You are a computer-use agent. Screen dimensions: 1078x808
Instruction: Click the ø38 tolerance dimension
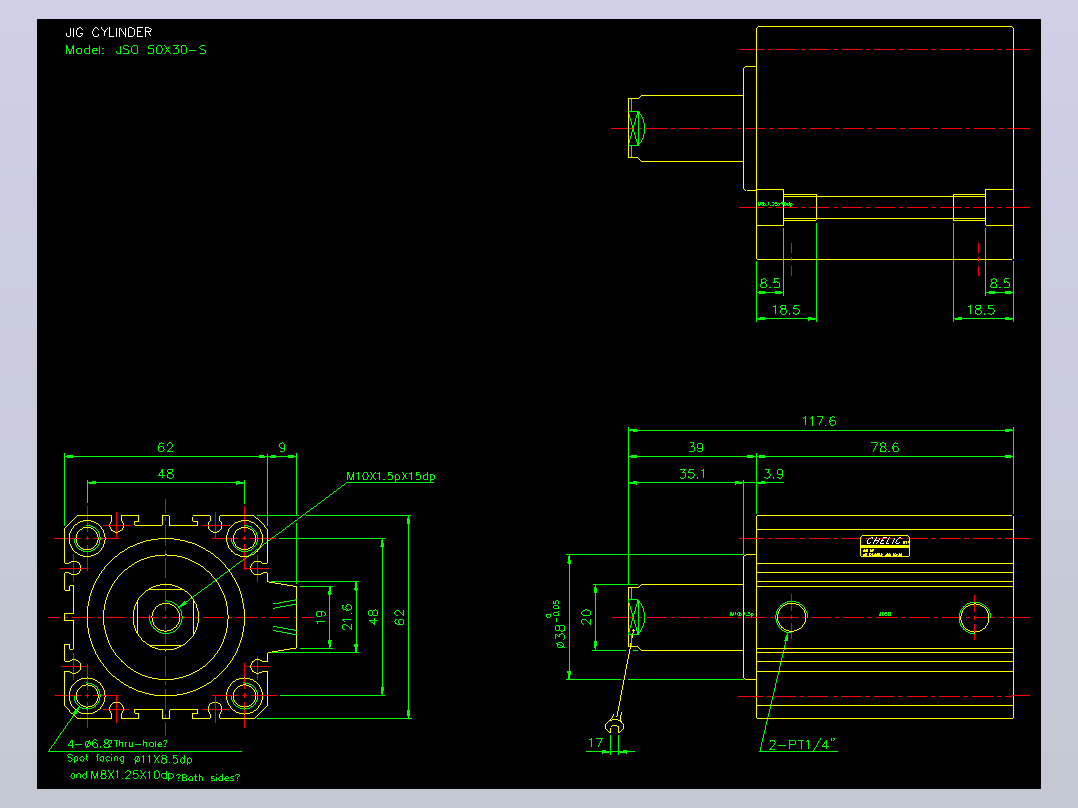pyautogui.click(x=558, y=624)
